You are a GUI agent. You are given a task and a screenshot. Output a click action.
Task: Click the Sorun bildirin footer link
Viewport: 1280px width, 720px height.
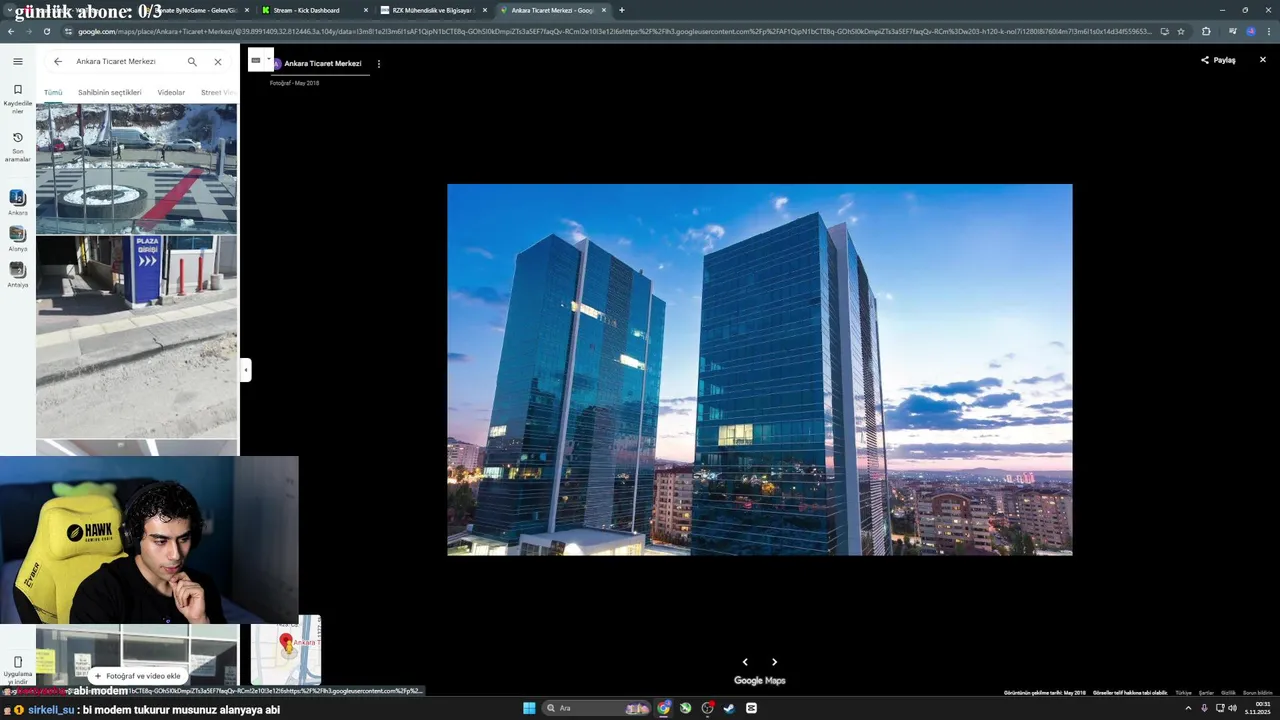pyautogui.click(x=1257, y=693)
